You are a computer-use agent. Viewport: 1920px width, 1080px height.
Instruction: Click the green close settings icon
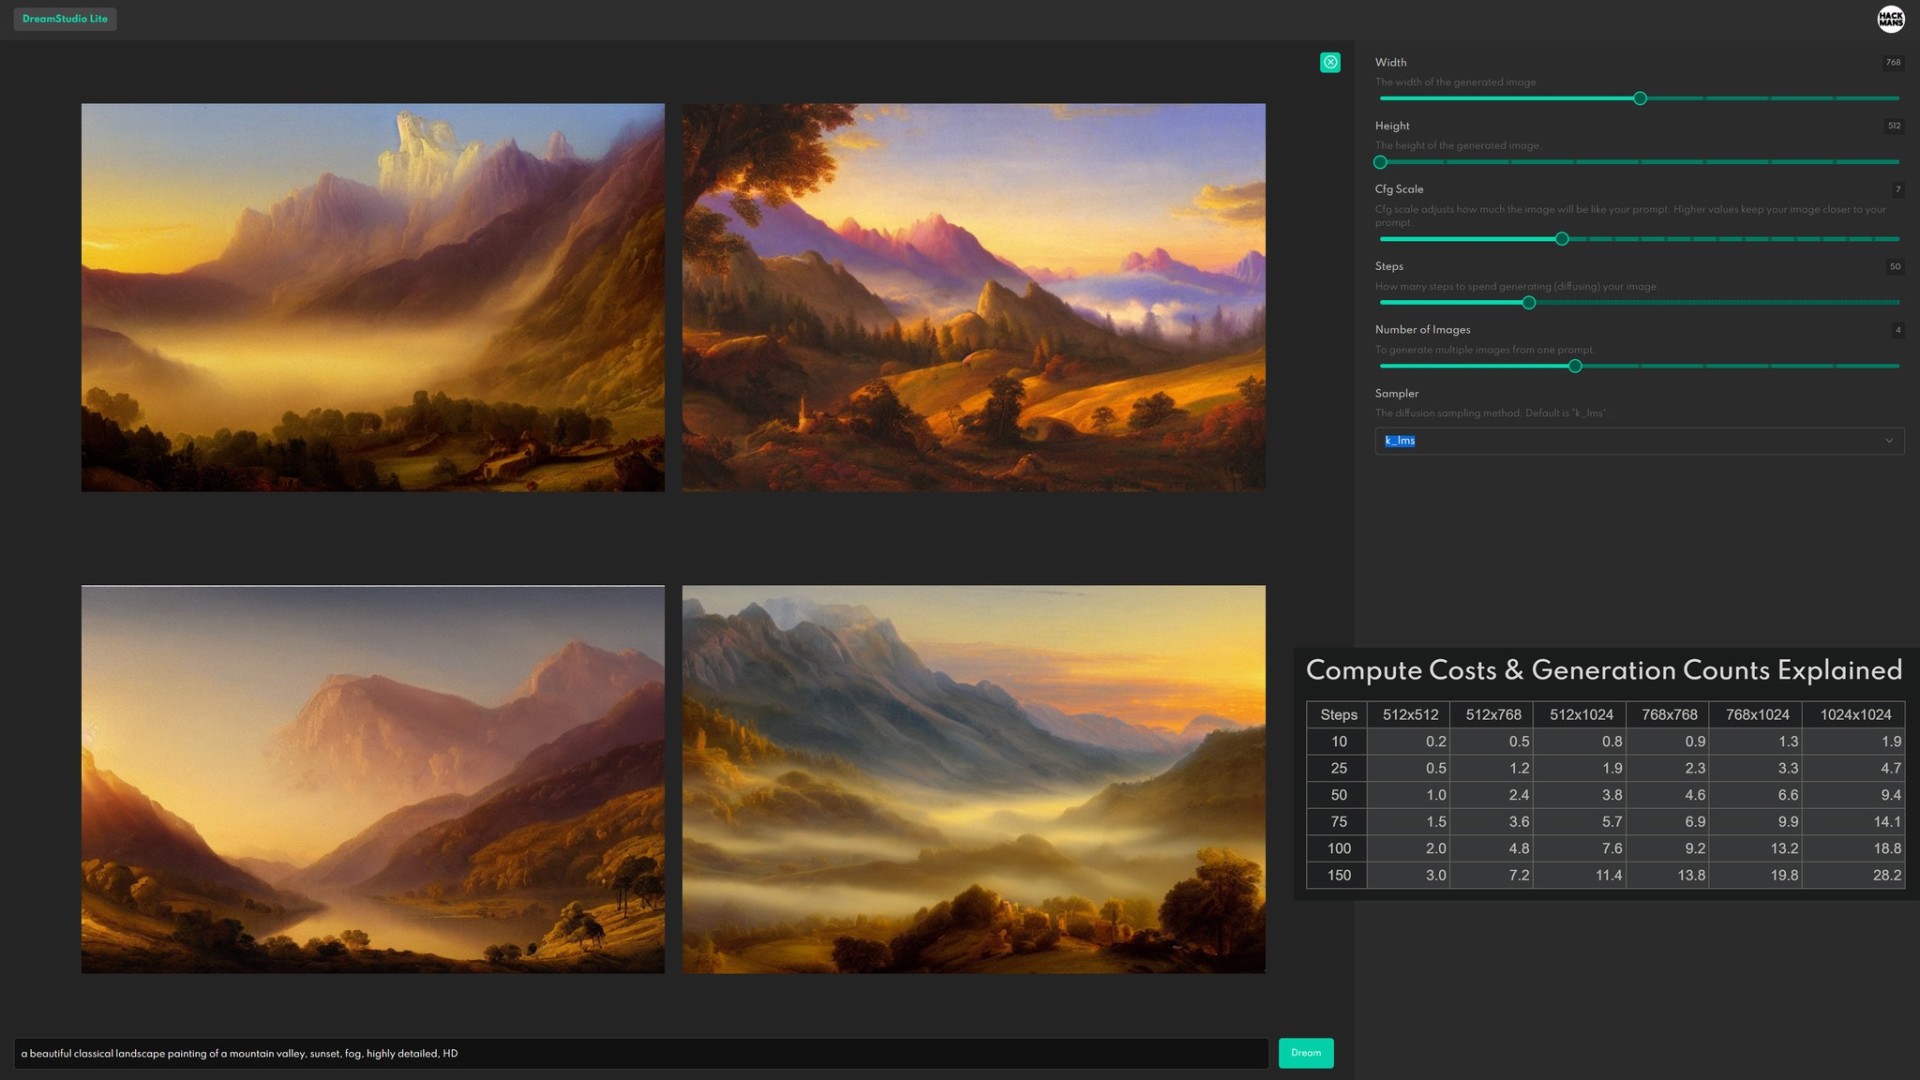click(x=1330, y=62)
